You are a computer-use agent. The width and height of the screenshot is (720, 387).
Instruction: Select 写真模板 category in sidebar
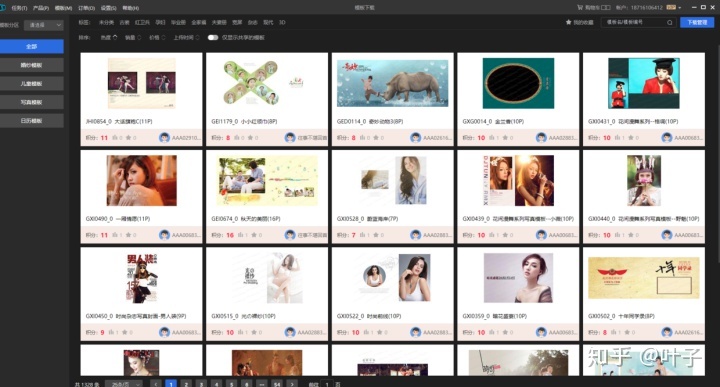(x=32, y=102)
